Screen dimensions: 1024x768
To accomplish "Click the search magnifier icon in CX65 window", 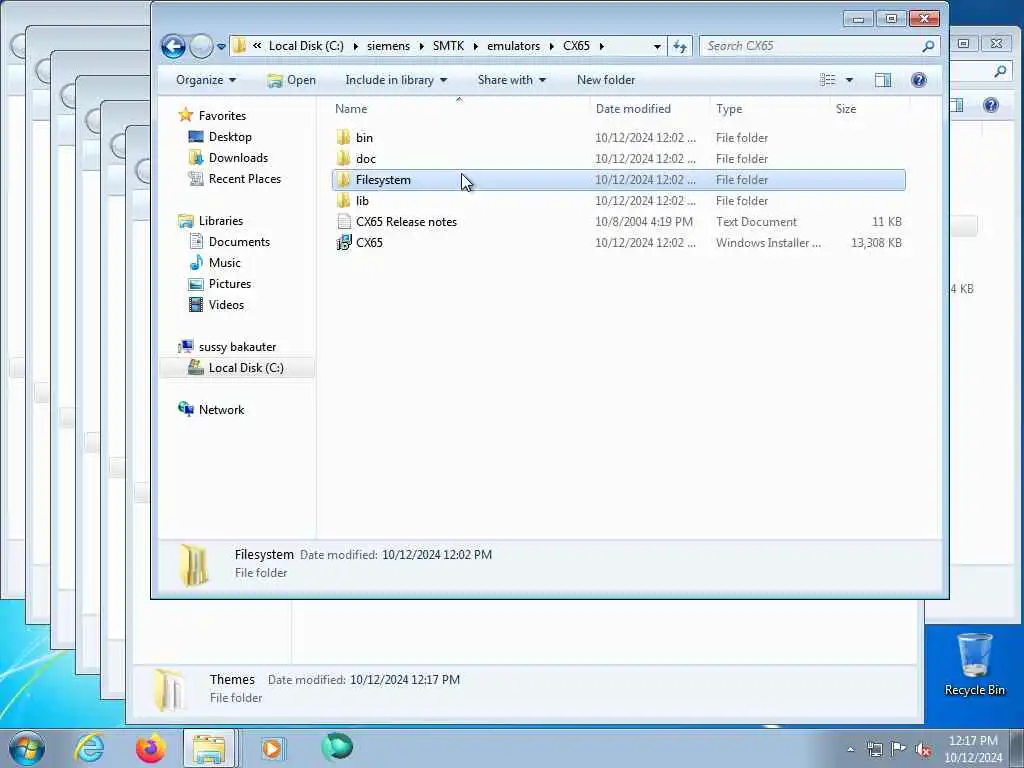I will pos(928,46).
